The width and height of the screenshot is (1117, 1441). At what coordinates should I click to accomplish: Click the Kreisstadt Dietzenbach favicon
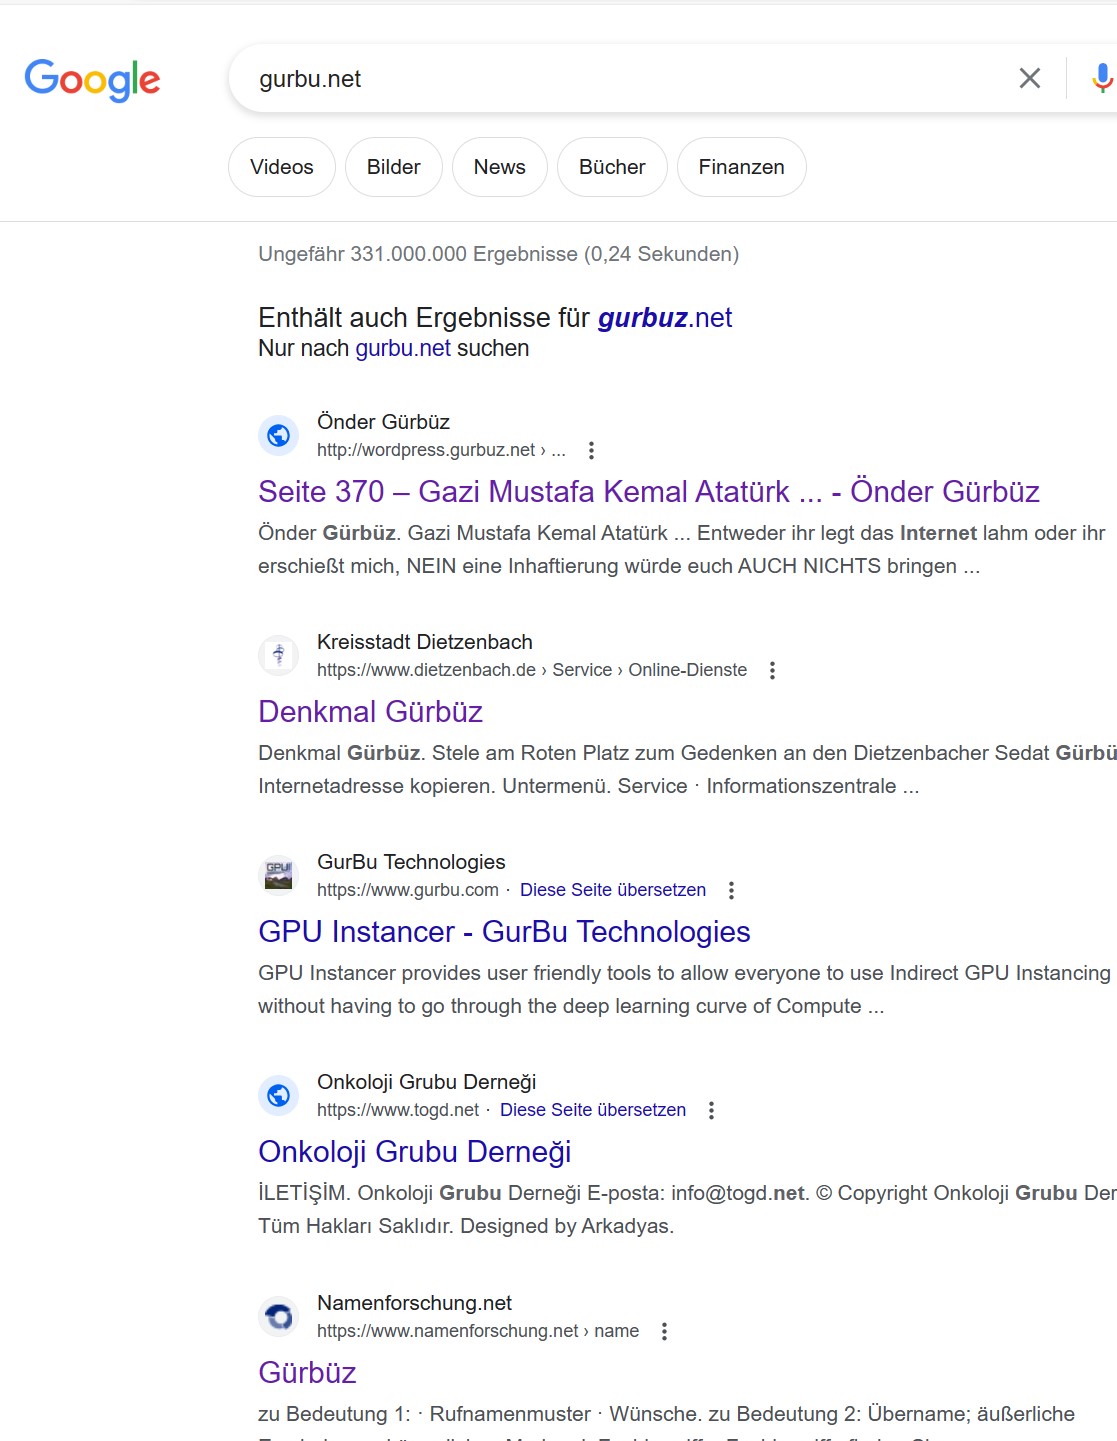click(279, 655)
